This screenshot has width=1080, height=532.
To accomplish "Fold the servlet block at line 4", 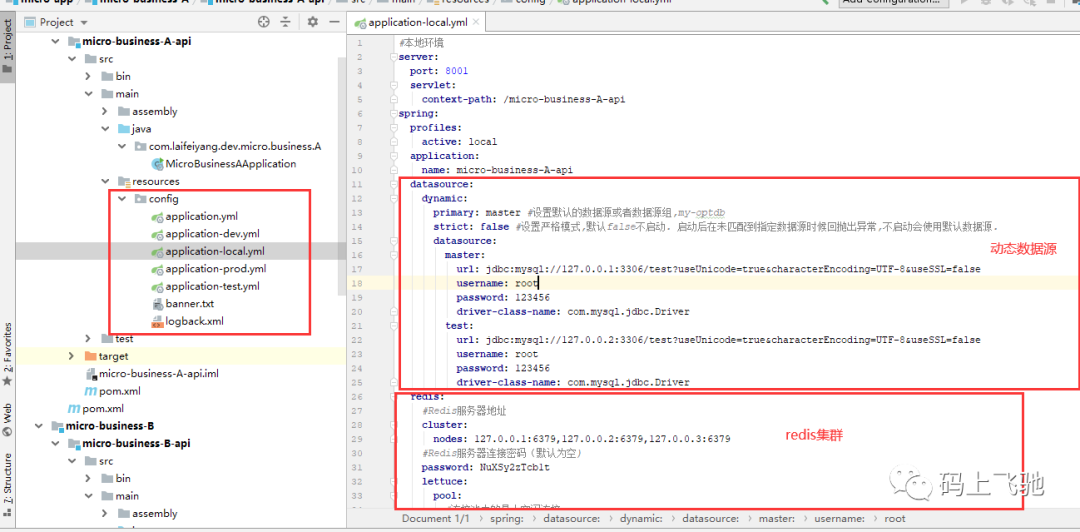I will click(x=393, y=85).
